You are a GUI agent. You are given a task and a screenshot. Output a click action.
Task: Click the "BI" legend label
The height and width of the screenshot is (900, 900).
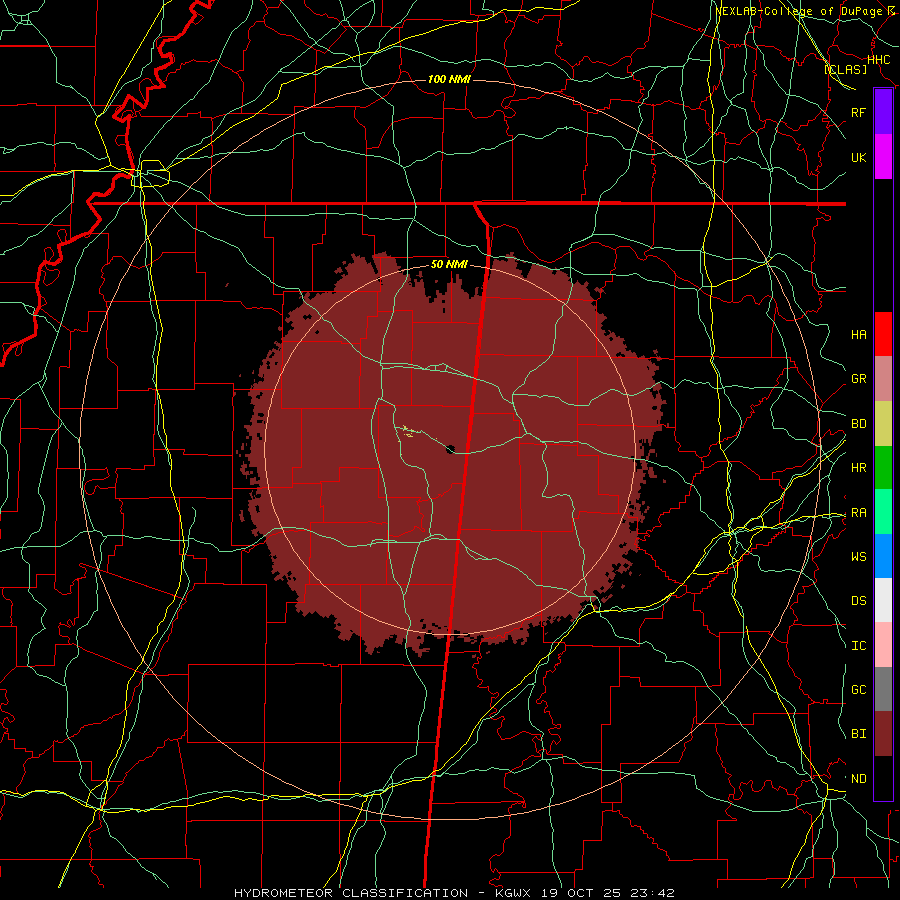858,734
